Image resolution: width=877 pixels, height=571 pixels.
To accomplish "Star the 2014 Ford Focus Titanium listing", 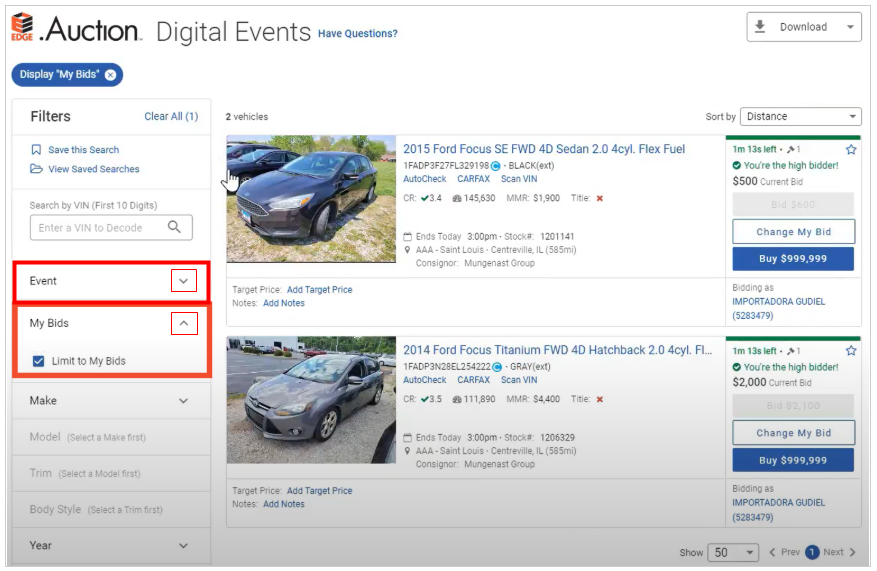I will pyautogui.click(x=851, y=351).
